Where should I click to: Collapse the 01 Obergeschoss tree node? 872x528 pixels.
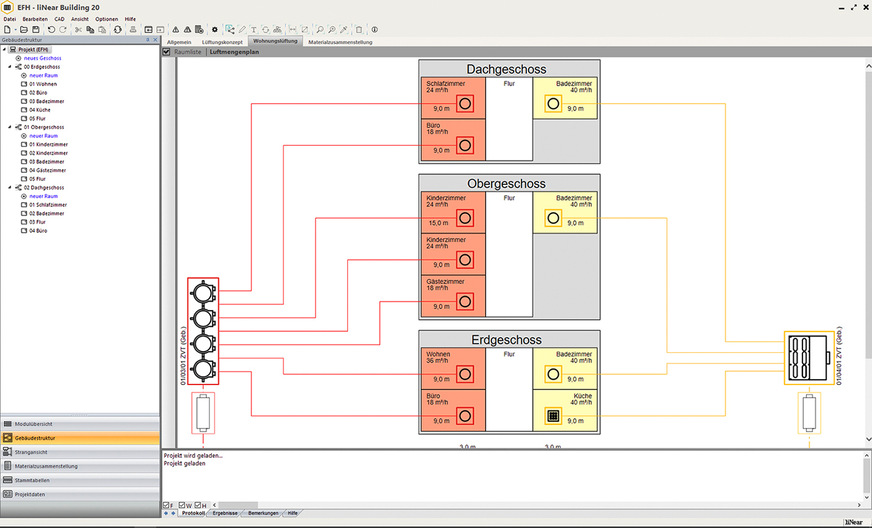(x=10, y=128)
